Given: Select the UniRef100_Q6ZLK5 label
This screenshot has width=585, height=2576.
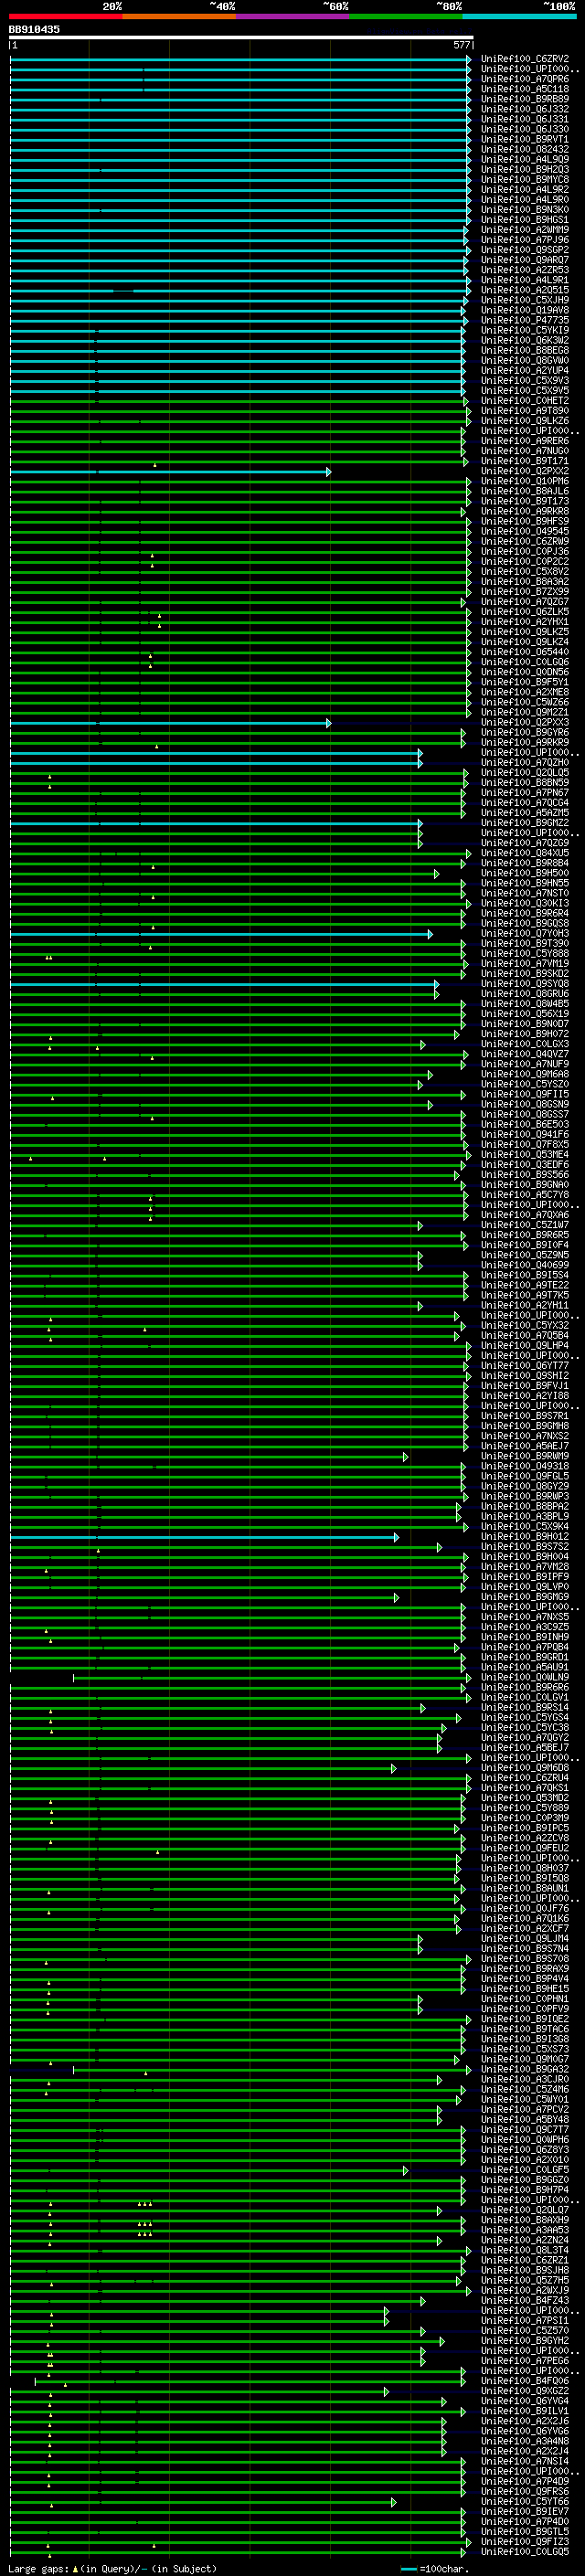Looking at the screenshot, I should [525, 612].
